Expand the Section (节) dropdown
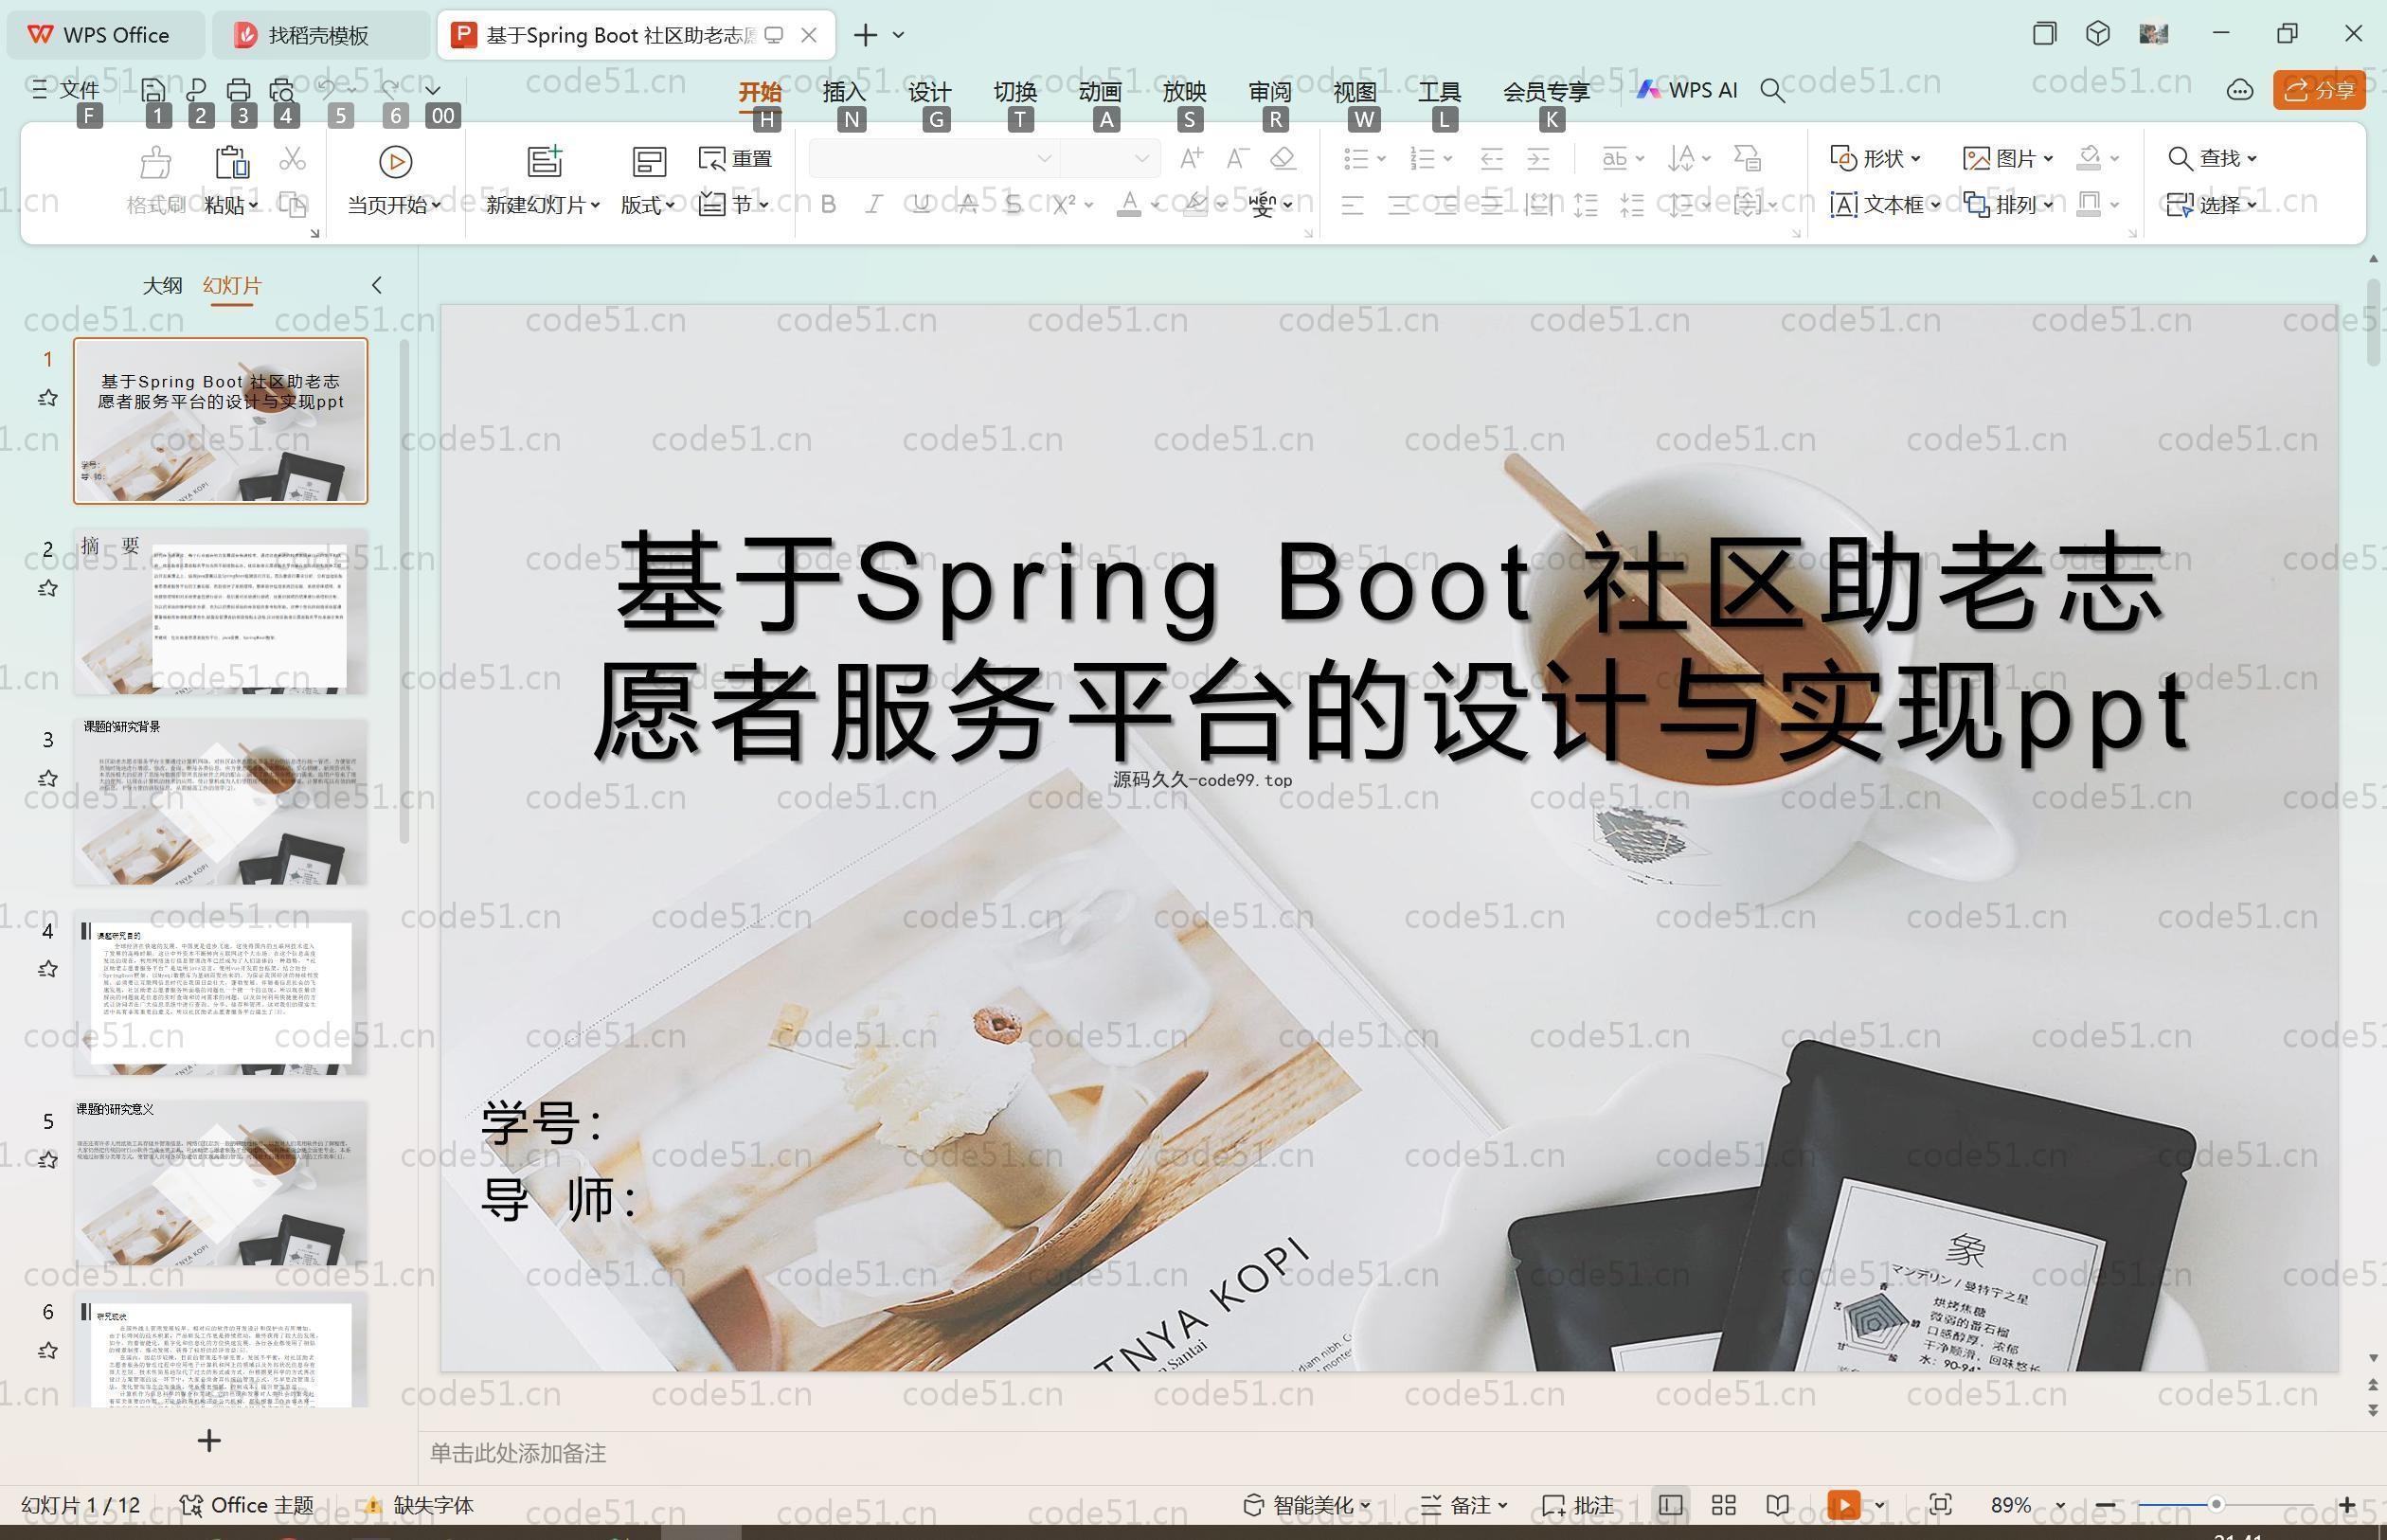 [734, 205]
